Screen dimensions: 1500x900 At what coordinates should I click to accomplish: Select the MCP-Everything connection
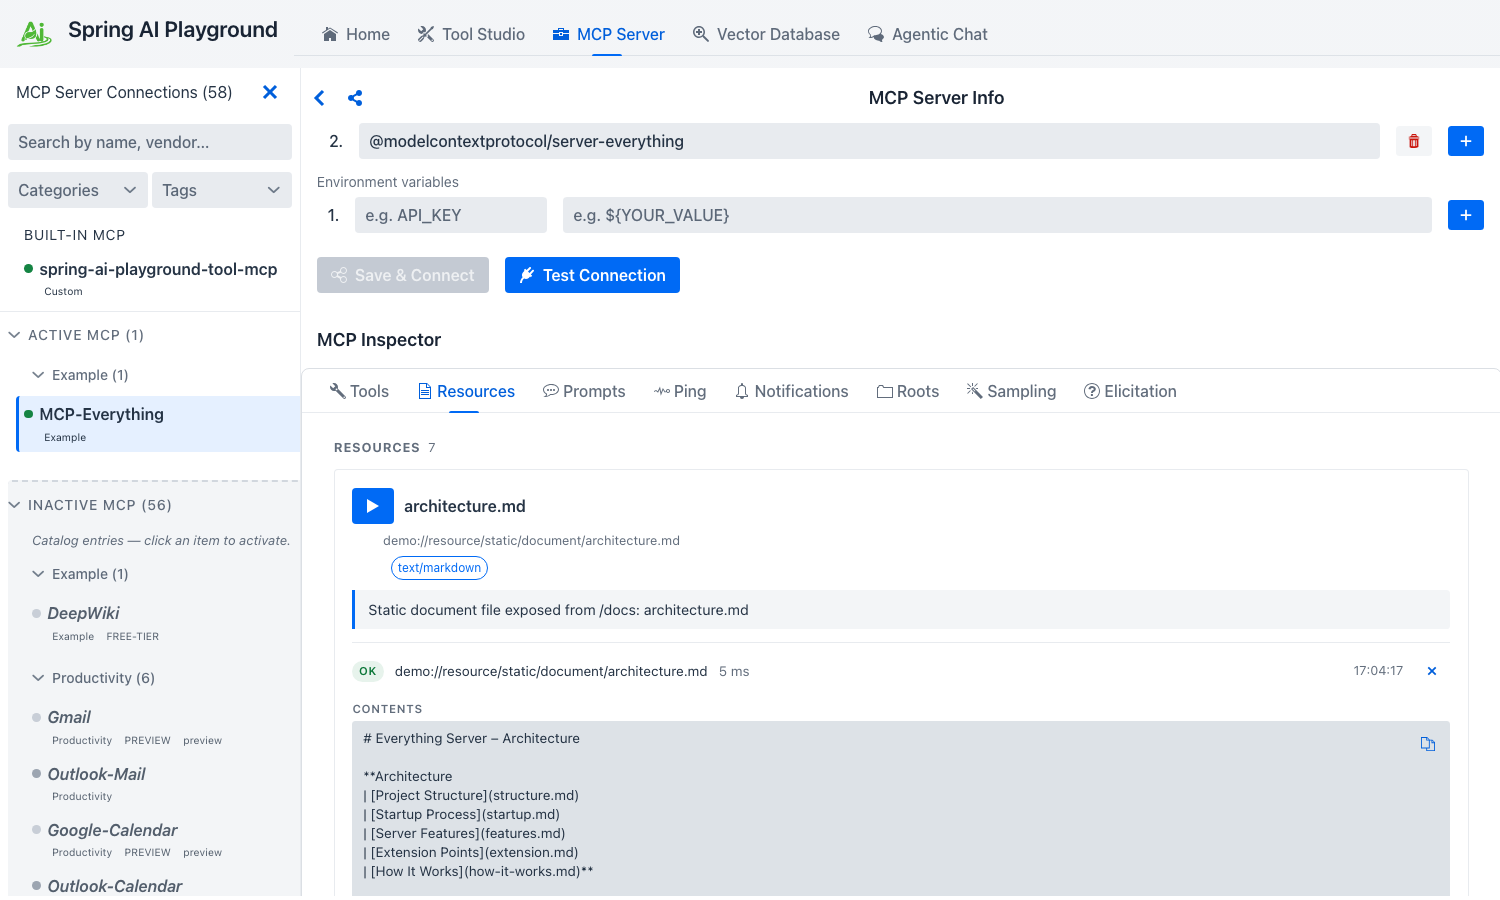[x=158, y=424]
